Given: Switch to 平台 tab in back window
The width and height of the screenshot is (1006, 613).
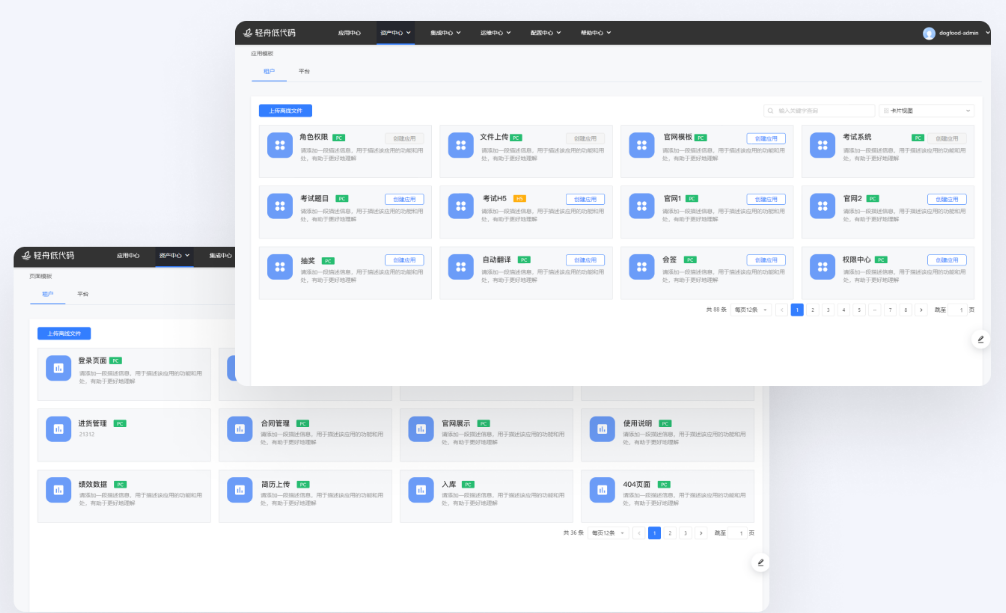Looking at the screenshot, I should [x=83, y=294].
